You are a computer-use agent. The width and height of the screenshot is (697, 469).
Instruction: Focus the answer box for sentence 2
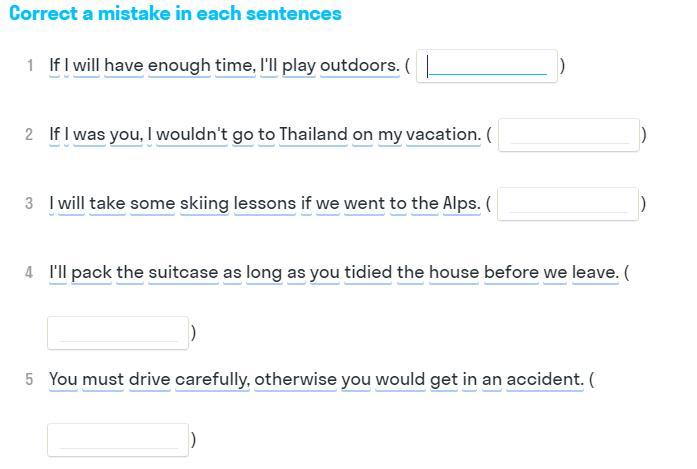(x=569, y=135)
